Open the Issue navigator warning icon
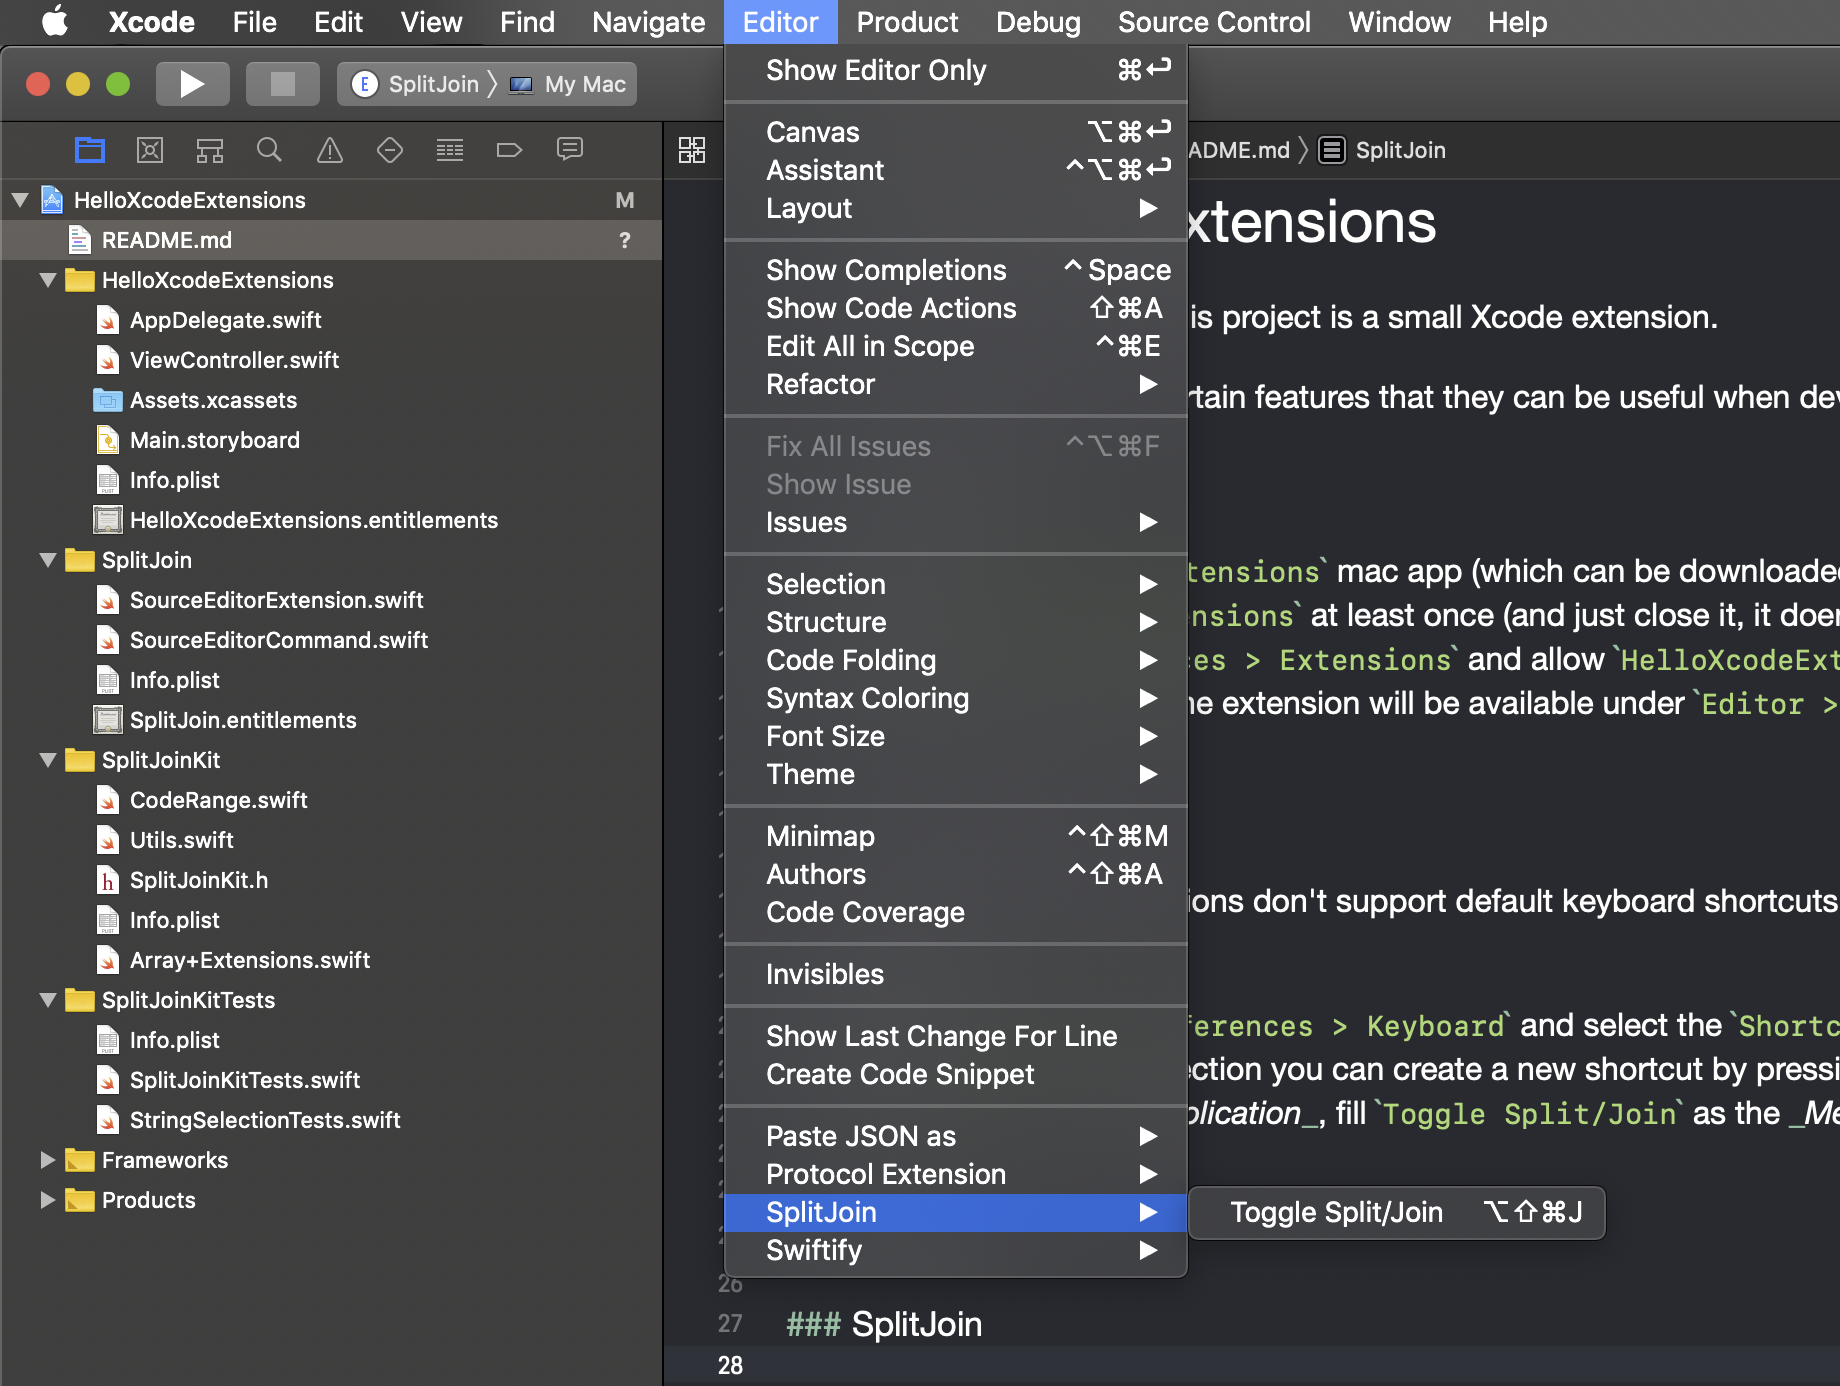This screenshot has width=1840, height=1386. tap(330, 150)
